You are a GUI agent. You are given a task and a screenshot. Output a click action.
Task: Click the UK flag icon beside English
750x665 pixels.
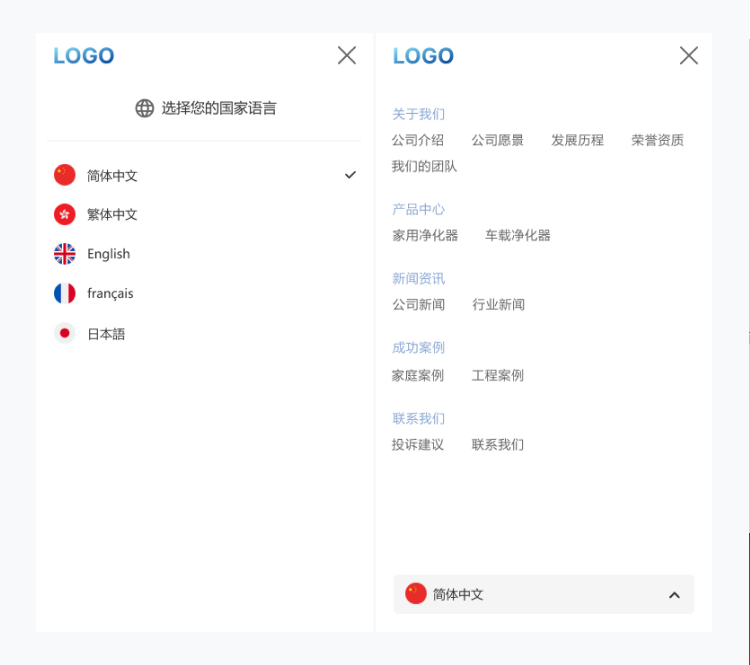(65, 254)
